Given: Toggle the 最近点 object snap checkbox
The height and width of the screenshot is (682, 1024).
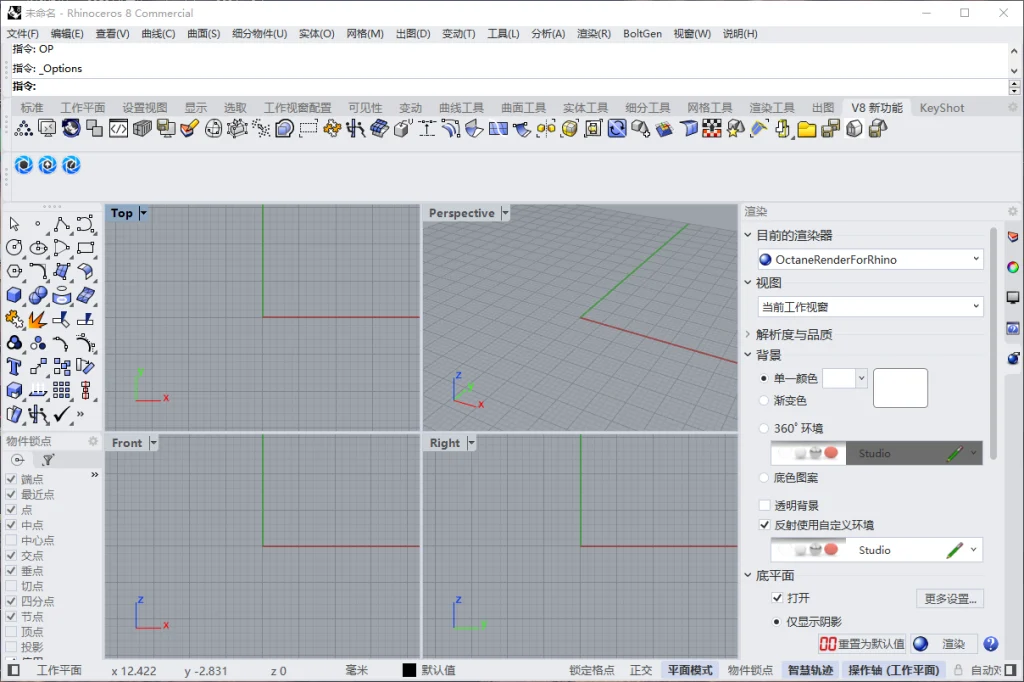Looking at the screenshot, I should coord(11,495).
